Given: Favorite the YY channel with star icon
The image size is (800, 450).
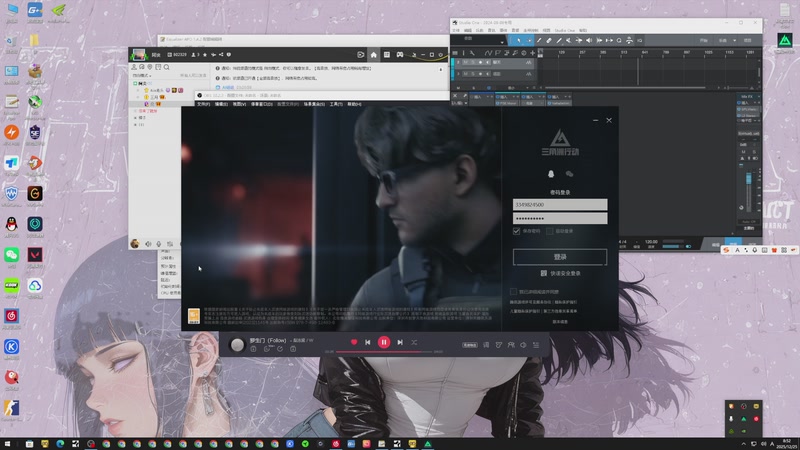Looking at the screenshot, I should 205,55.
